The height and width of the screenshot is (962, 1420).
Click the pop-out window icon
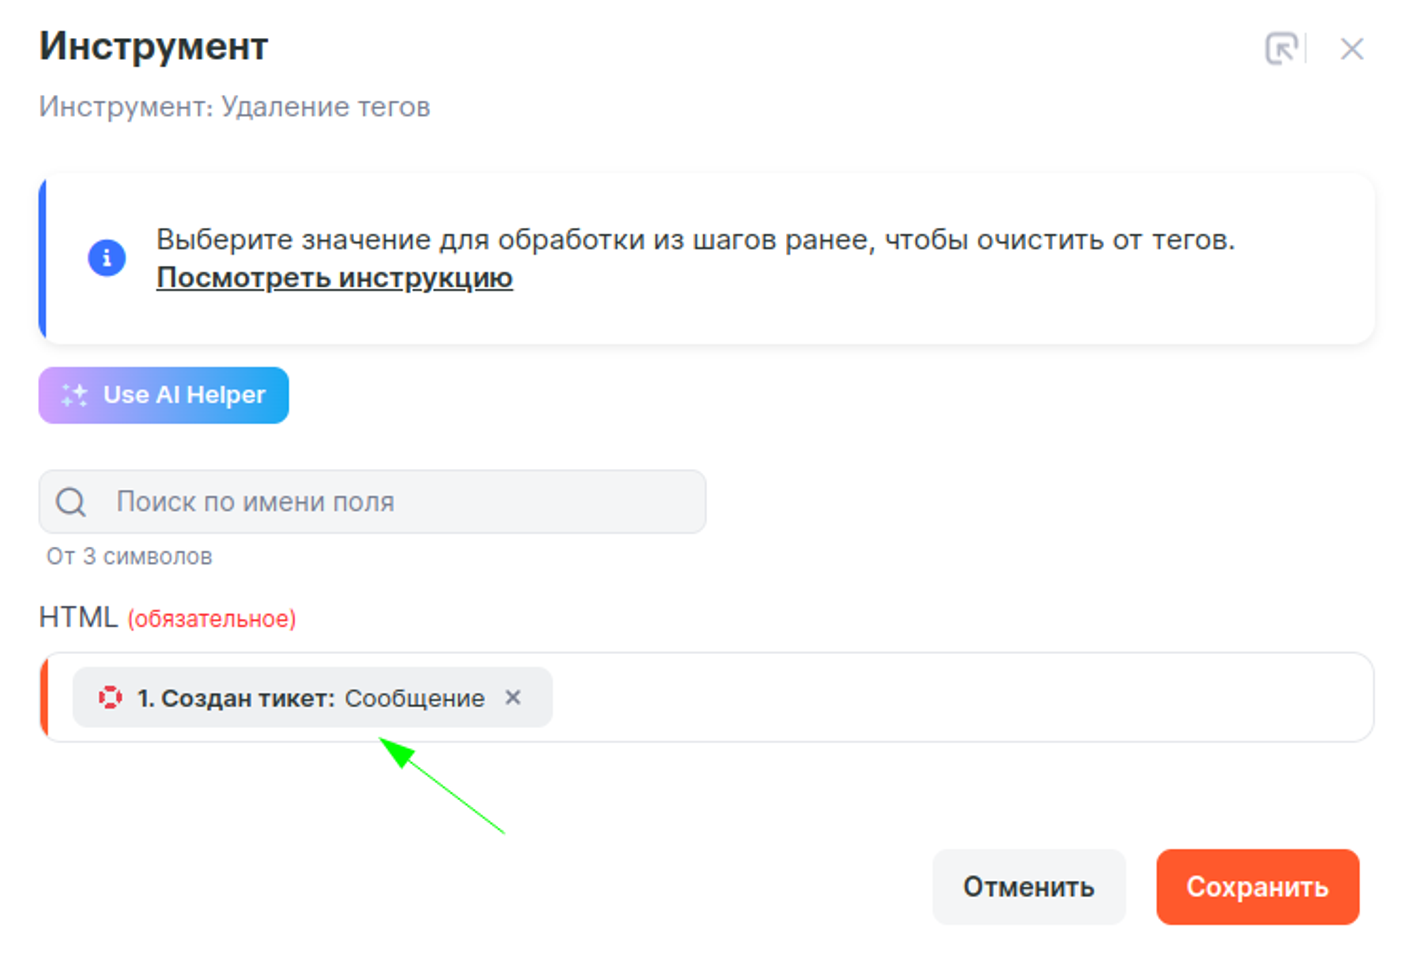click(1281, 48)
